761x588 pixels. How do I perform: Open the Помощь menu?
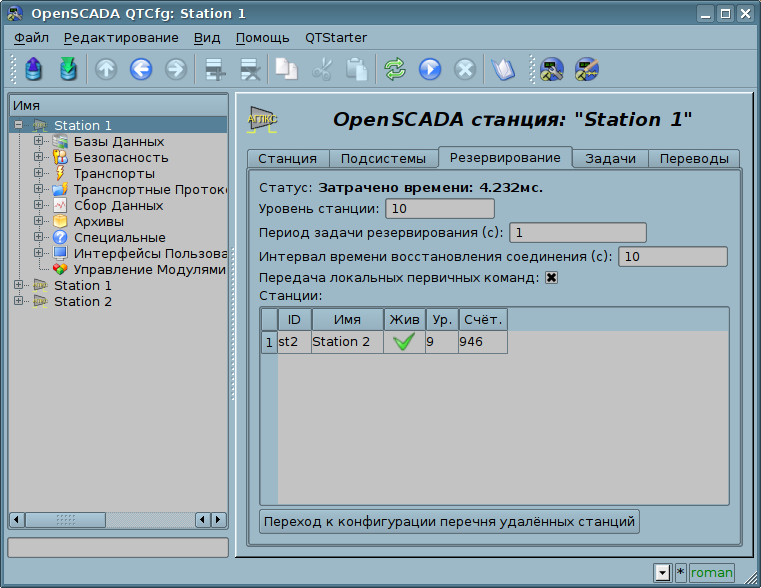[x=262, y=38]
